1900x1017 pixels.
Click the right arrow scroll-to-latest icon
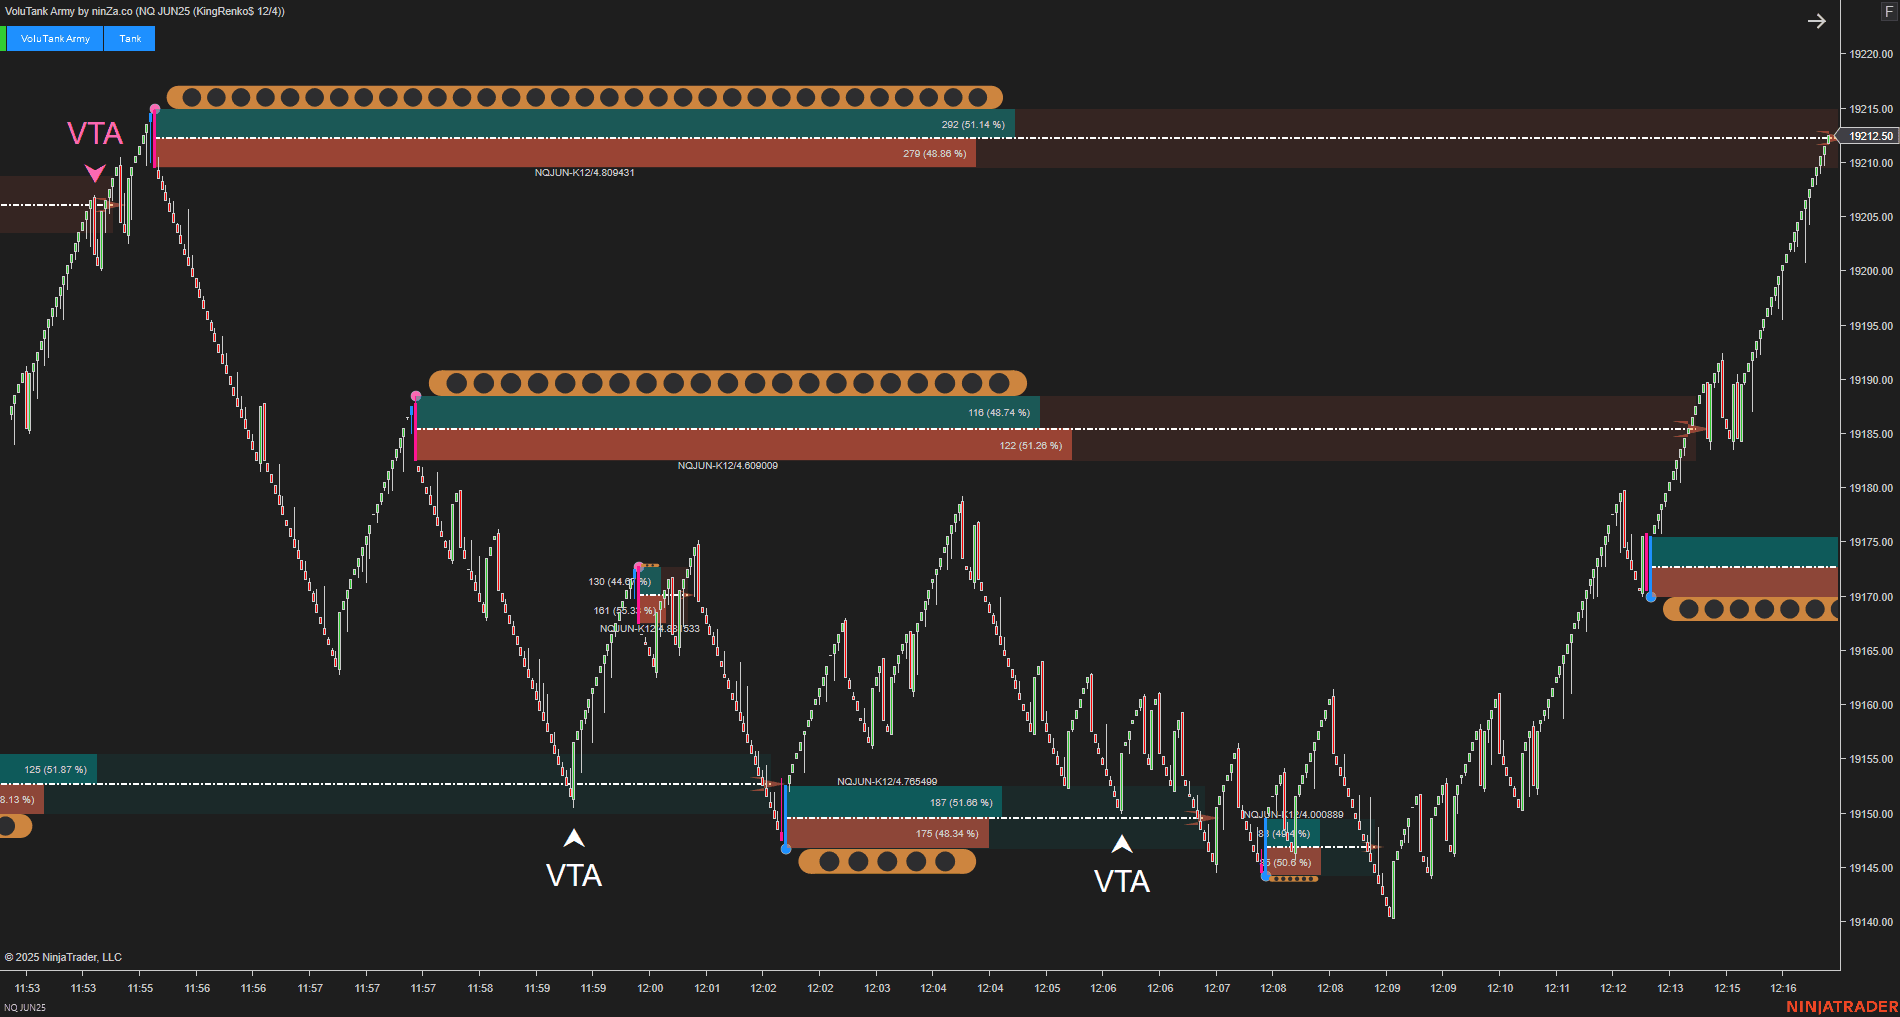point(1817,21)
